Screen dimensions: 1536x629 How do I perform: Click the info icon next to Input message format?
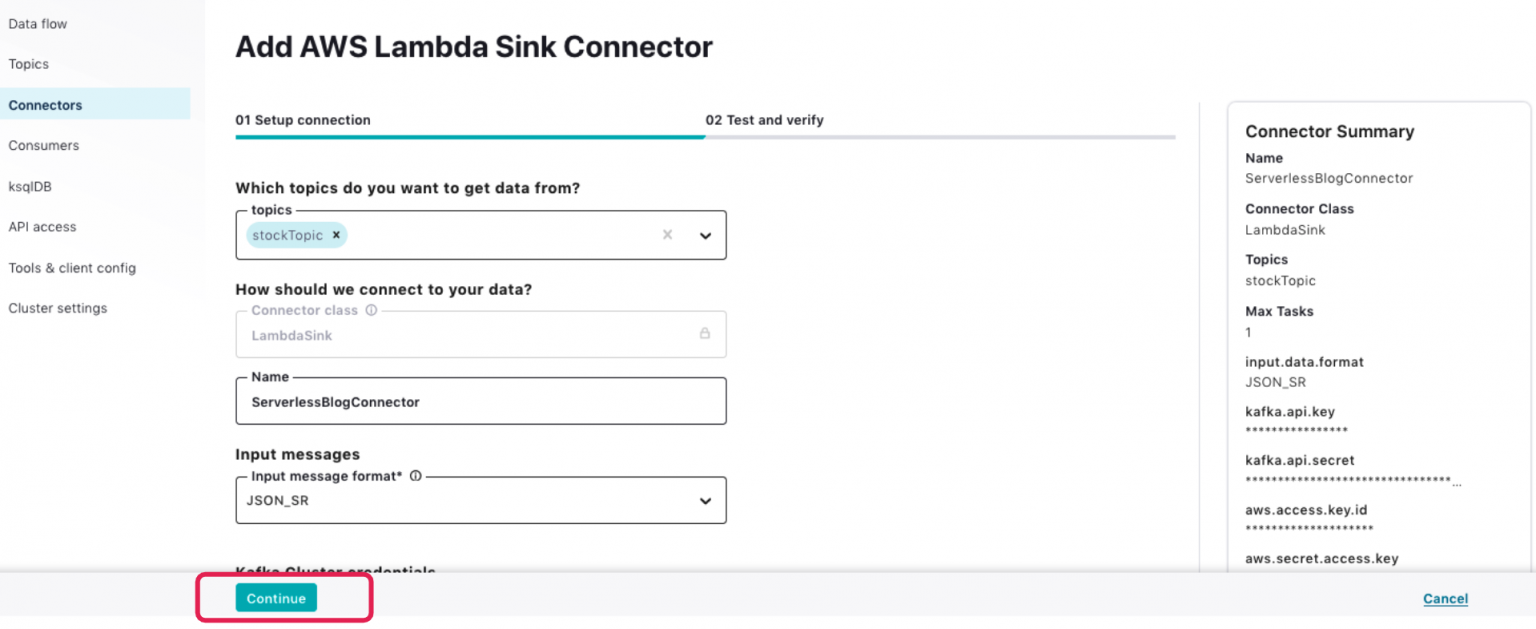[x=415, y=476]
